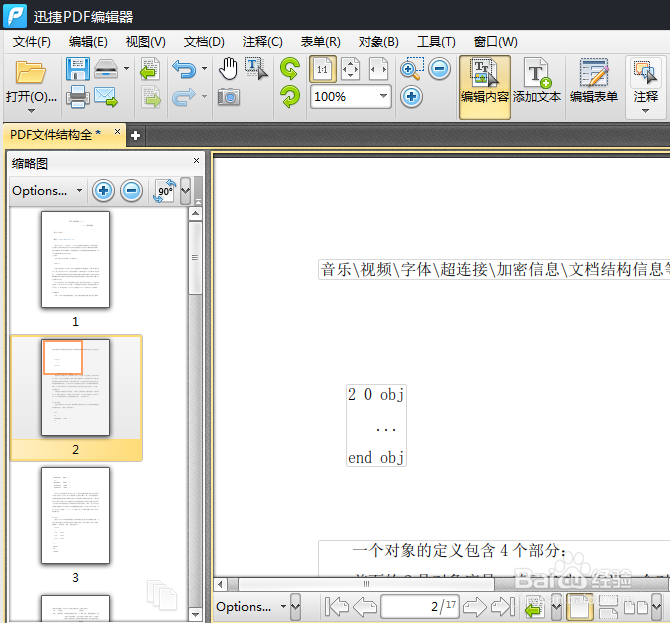The height and width of the screenshot is (623, 670).
Task: Open thumbnail panel Options dropdown
Action: point(47,190)
